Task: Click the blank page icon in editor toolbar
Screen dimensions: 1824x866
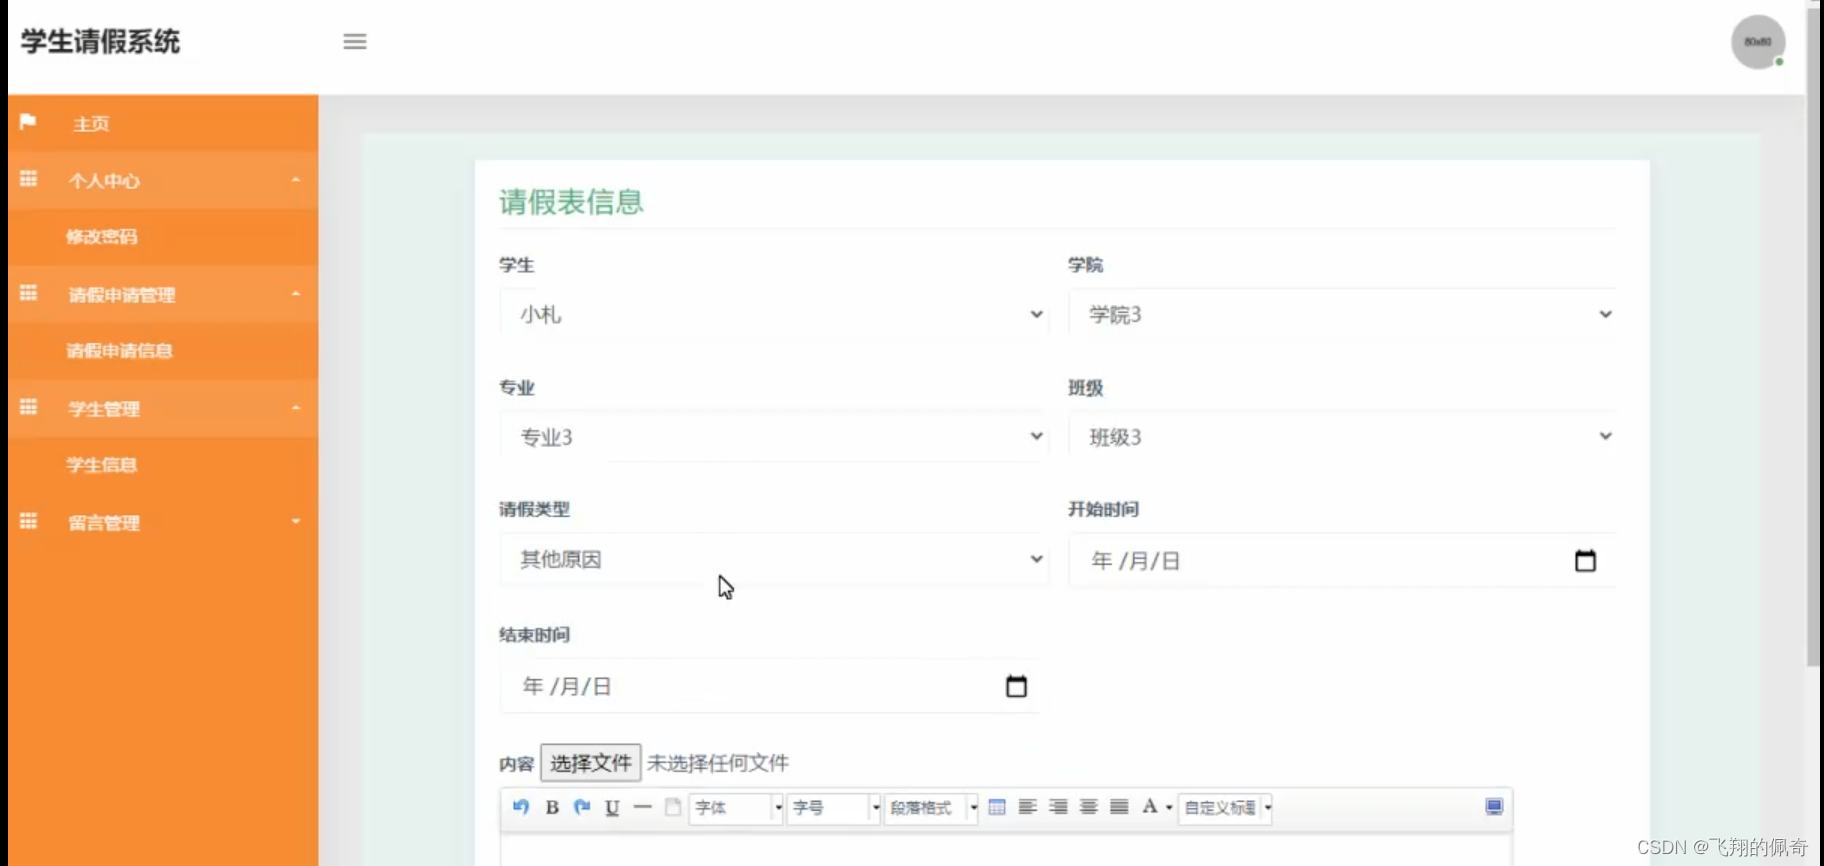Action: tap(673, 807)
